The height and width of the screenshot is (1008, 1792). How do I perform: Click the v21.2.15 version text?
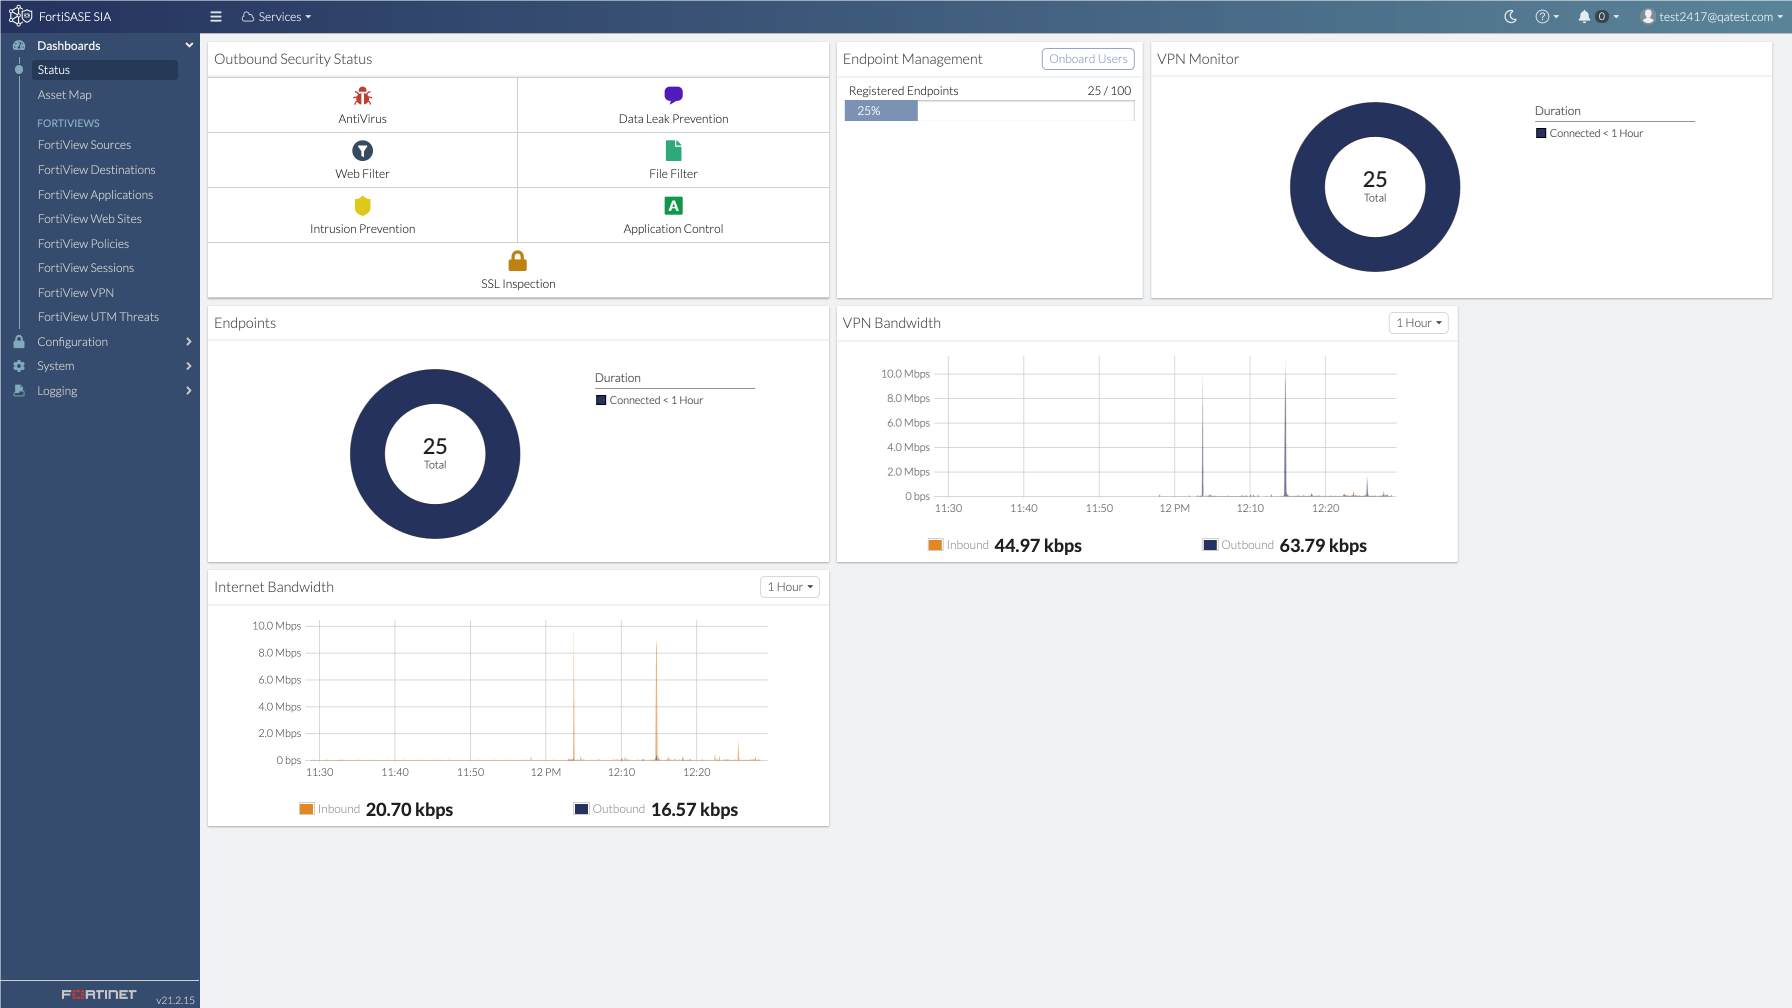[x=175, y=1000]
